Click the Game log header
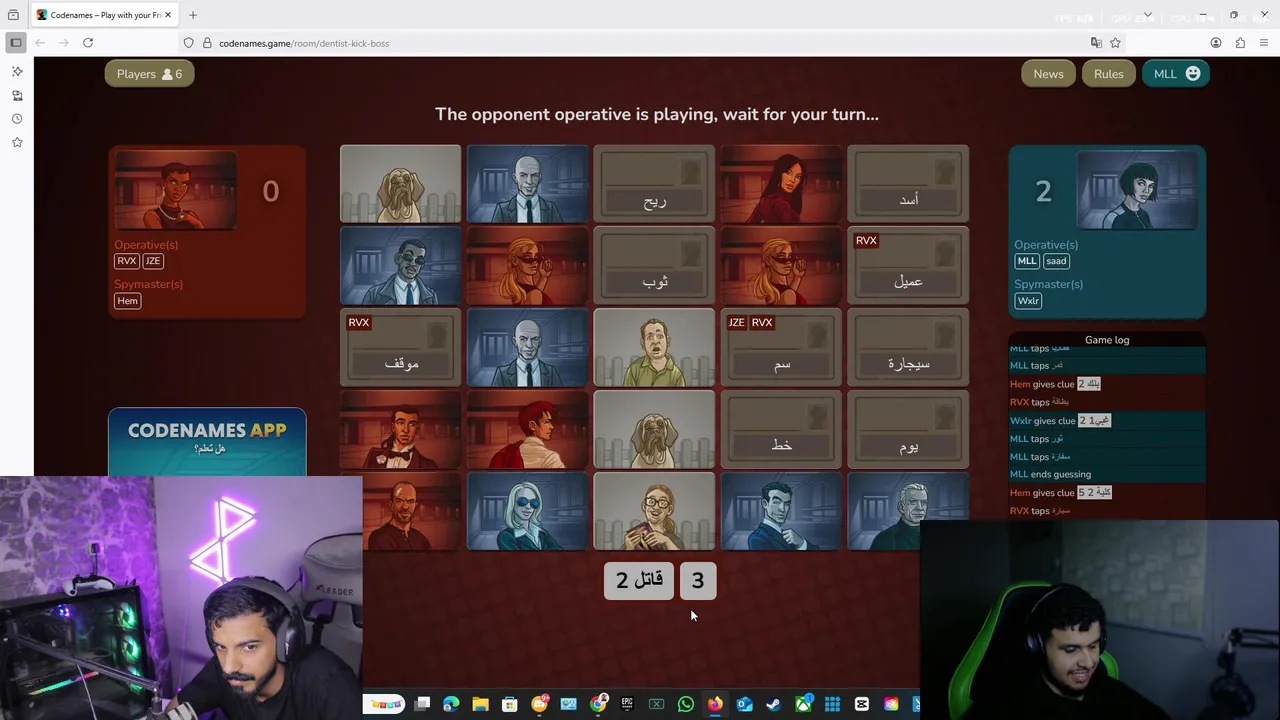Screen dimensions: 1280x720 [1107, 340]
